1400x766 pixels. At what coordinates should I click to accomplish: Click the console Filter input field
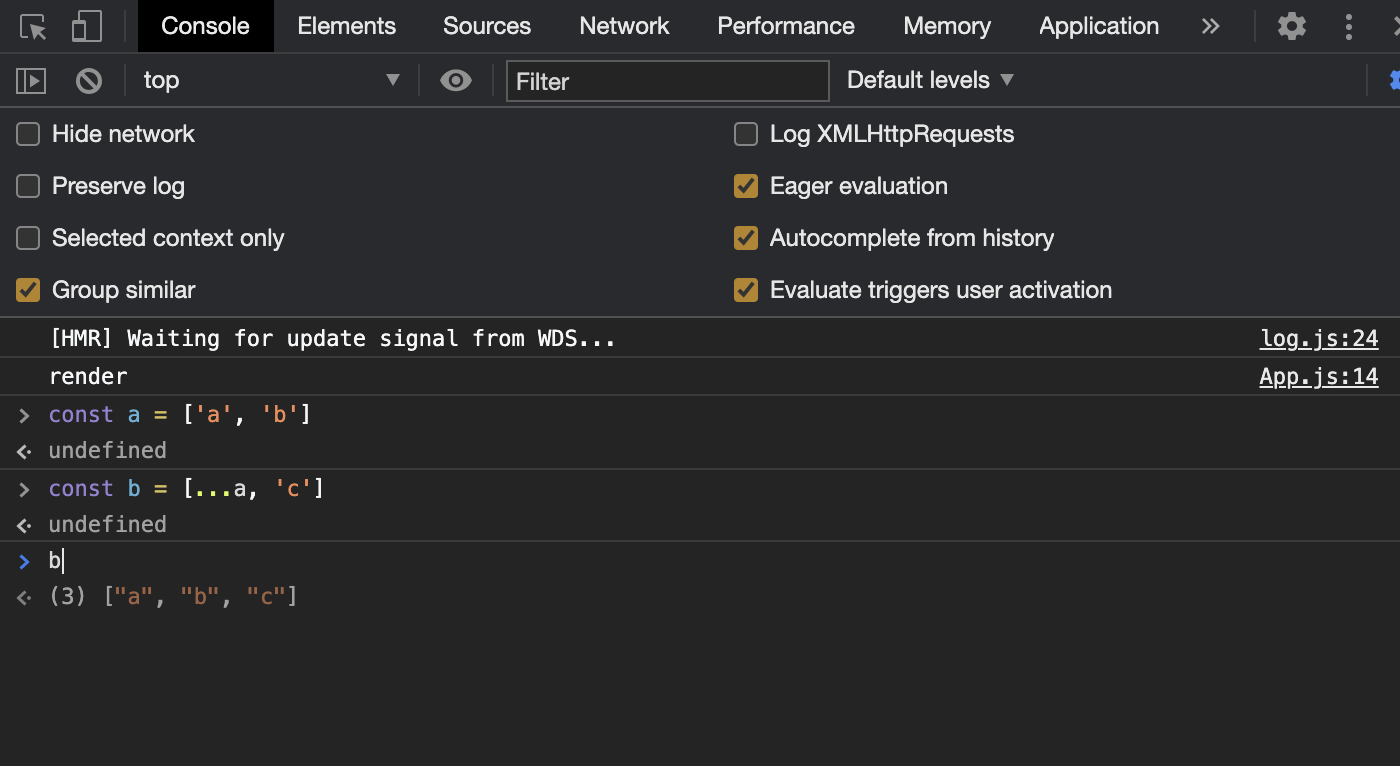668,81
